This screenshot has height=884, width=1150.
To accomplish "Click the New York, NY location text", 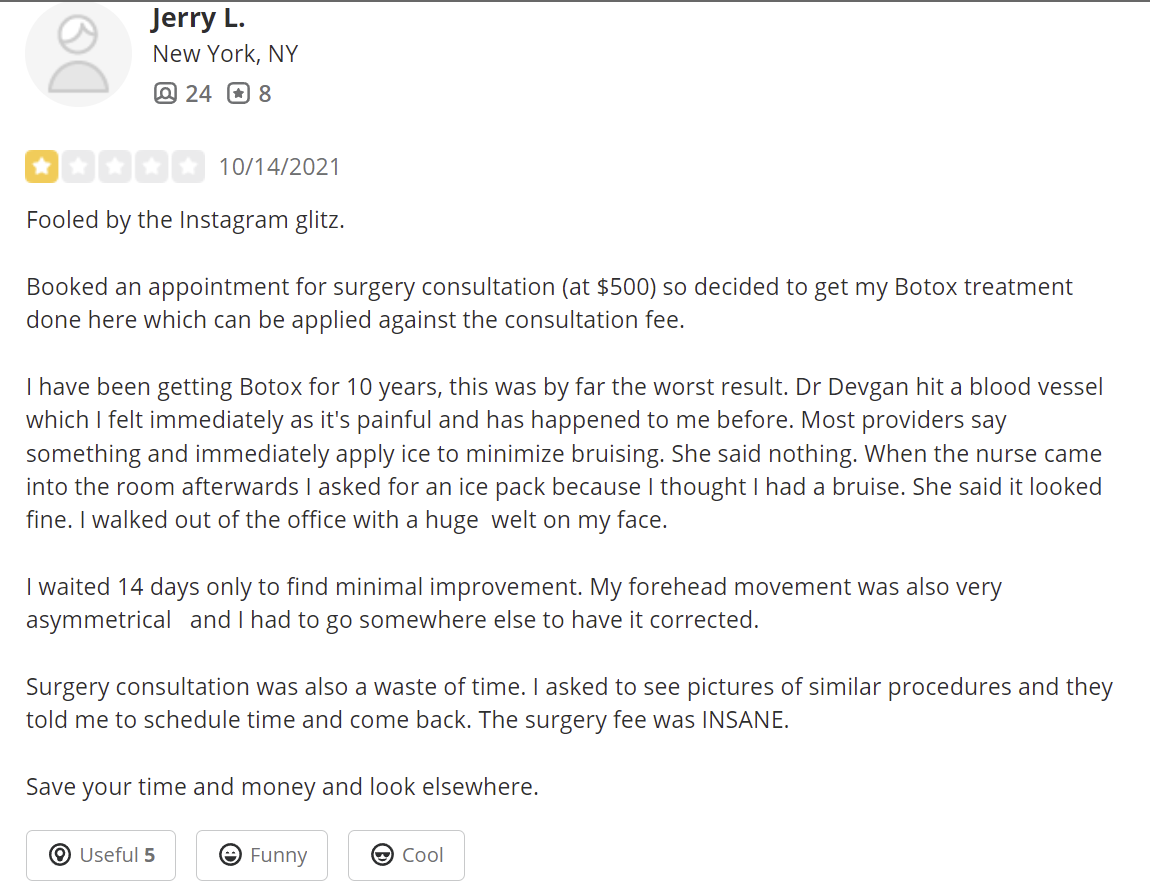I will click(225, 54).
